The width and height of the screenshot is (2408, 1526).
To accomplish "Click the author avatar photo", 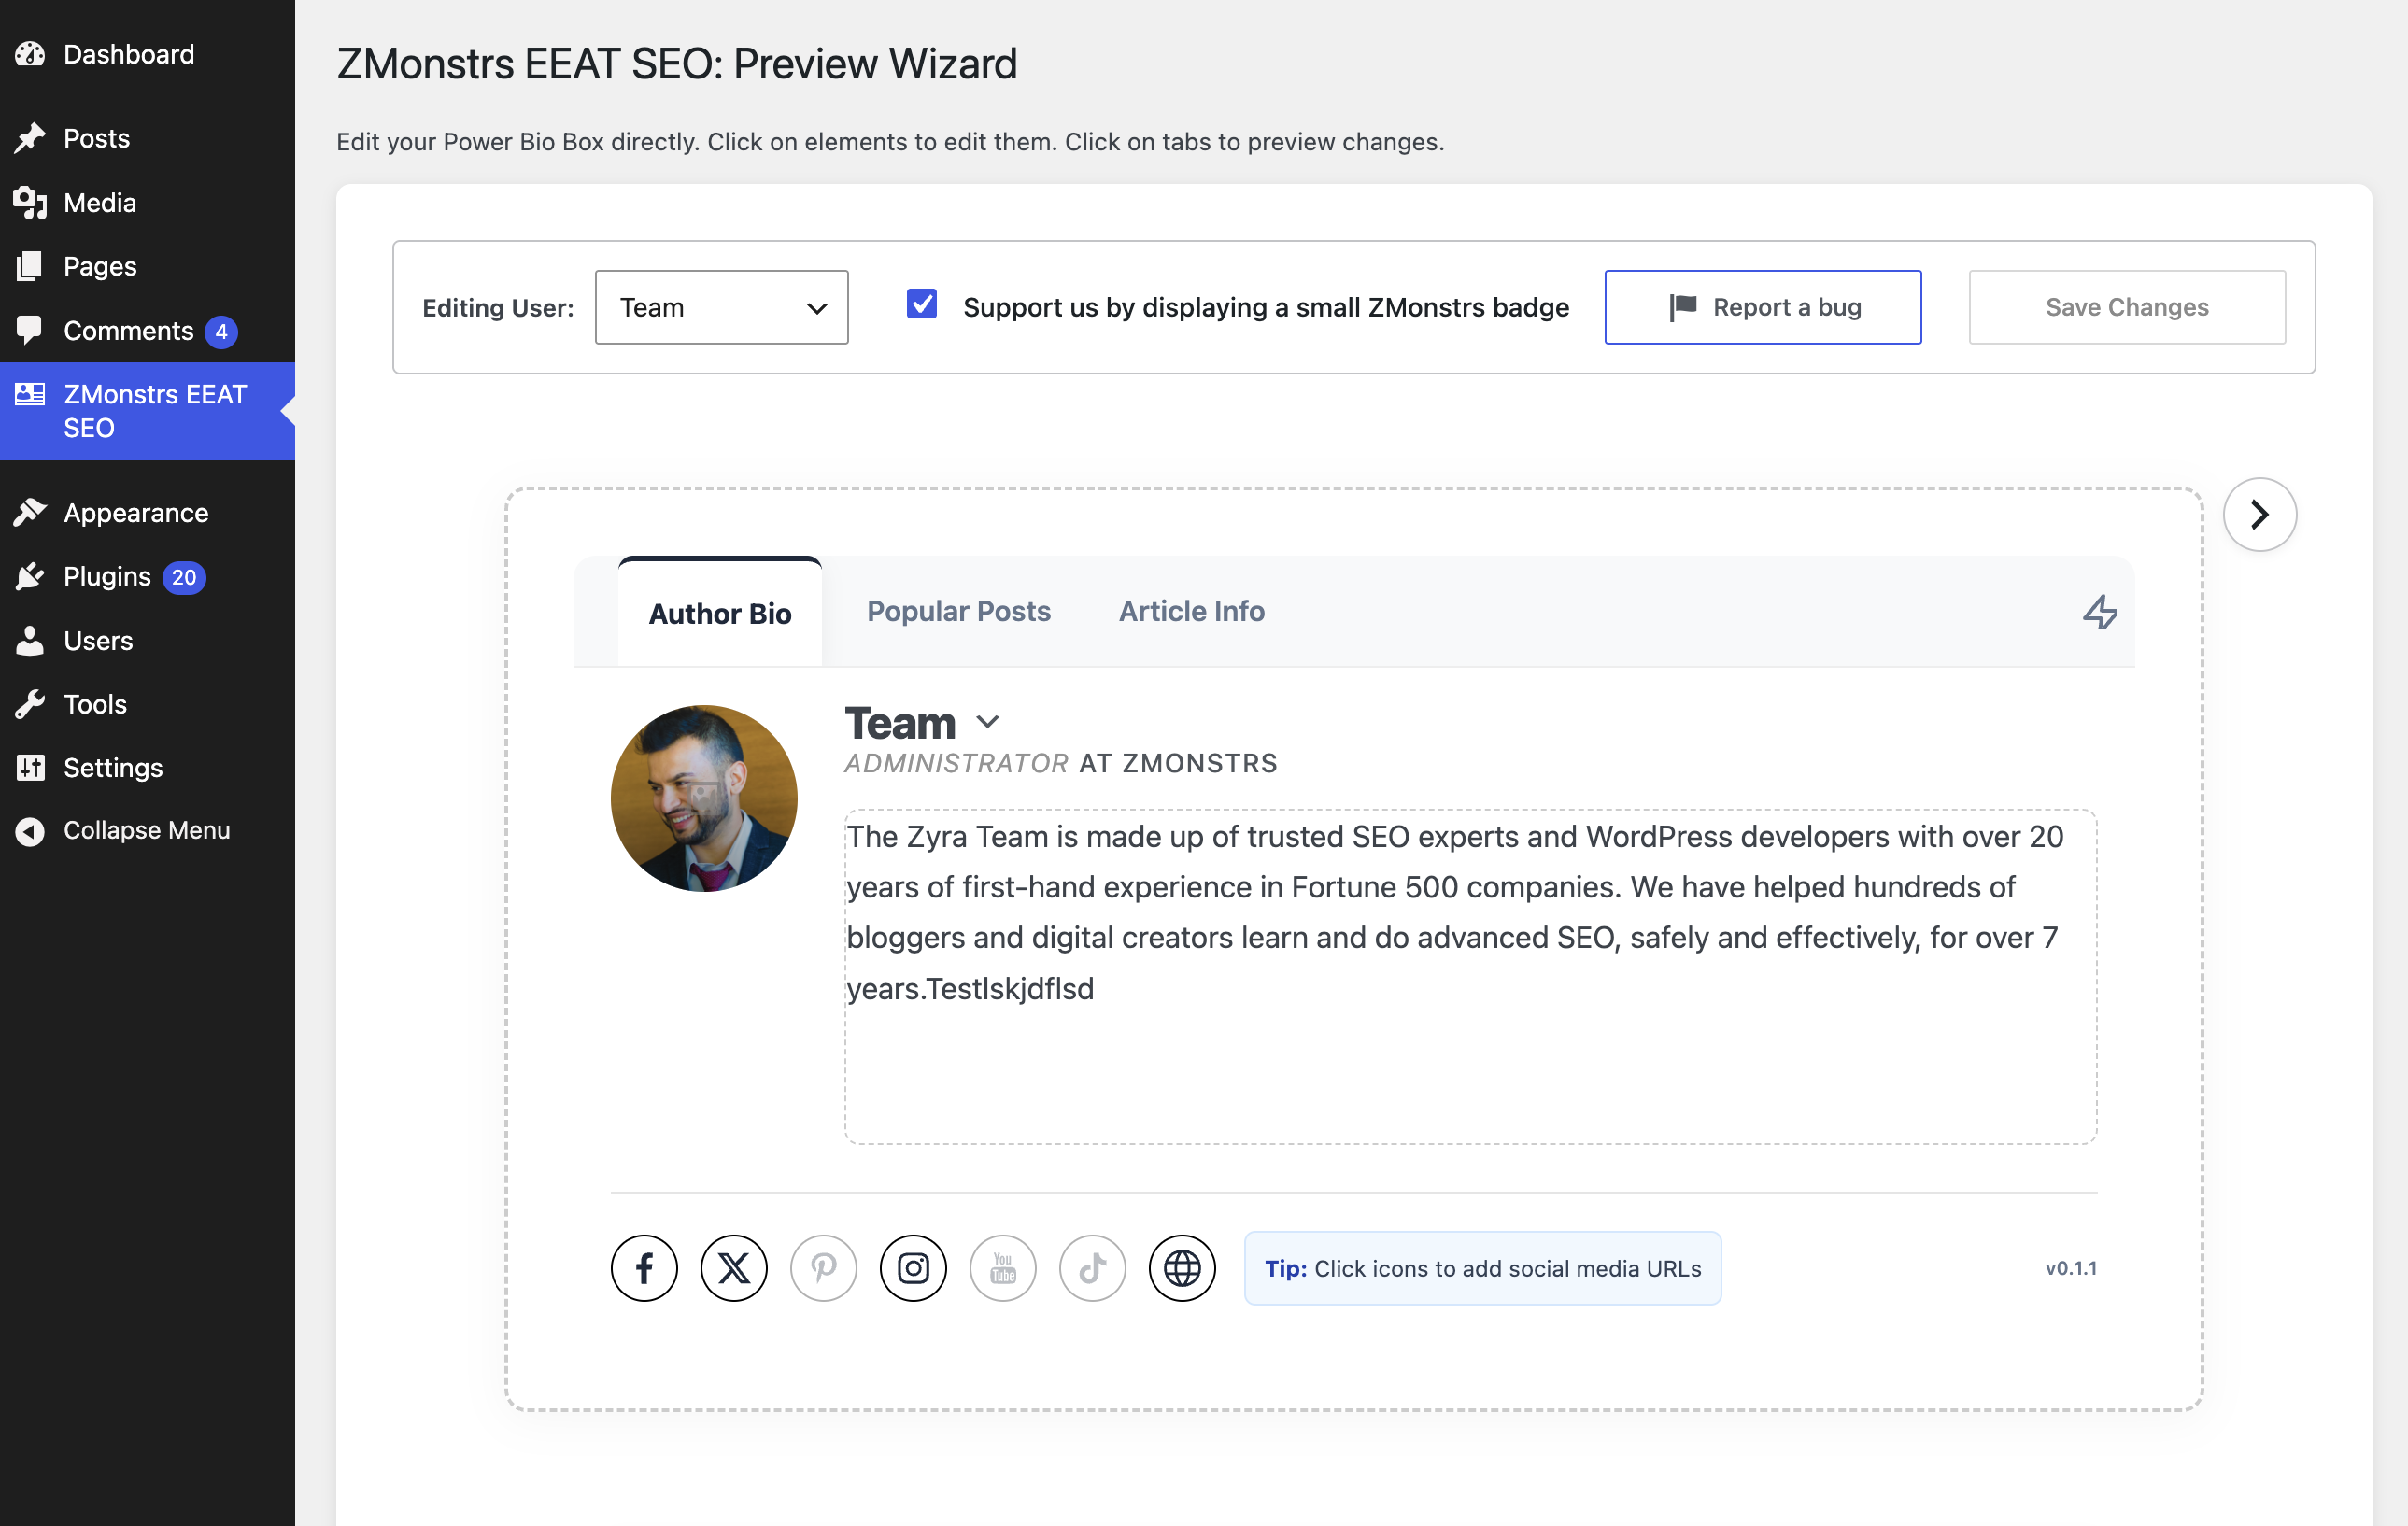I will pyautogui.click(x=704, y=798).
